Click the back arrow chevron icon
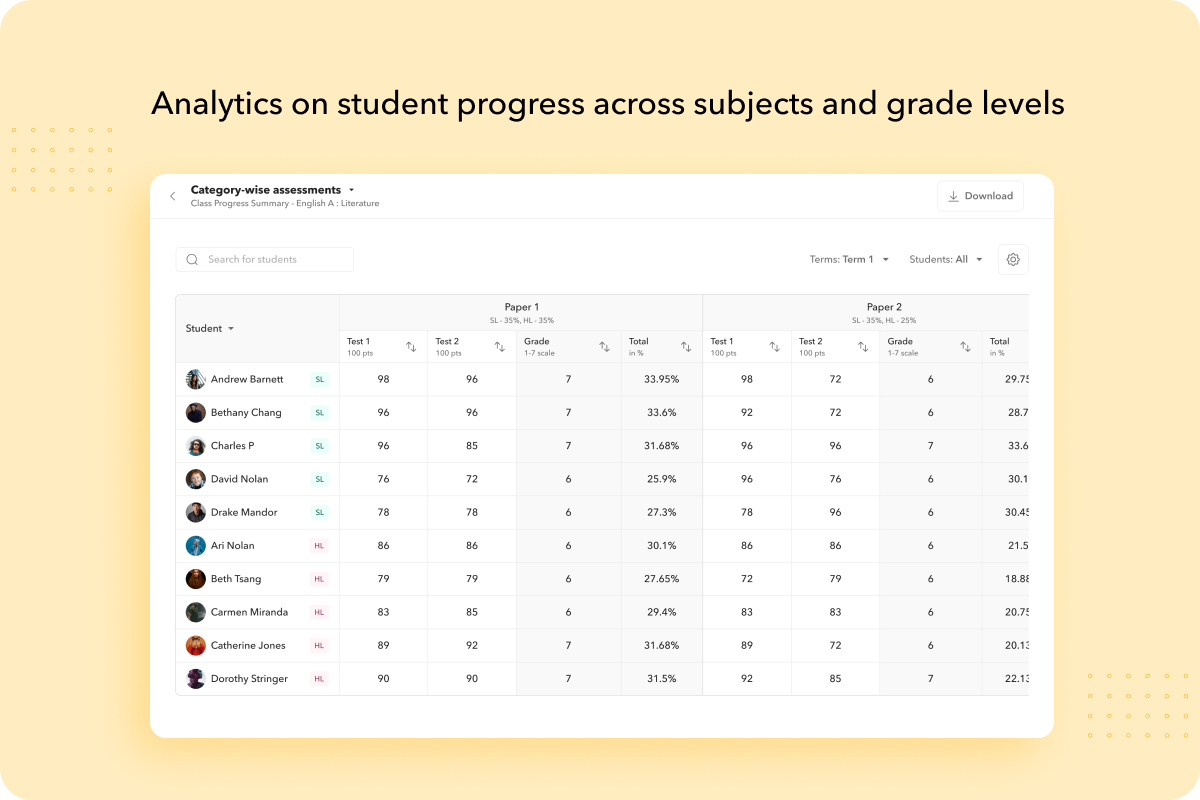This screenshot has width=1200, height=800. [x=172, y=196]
